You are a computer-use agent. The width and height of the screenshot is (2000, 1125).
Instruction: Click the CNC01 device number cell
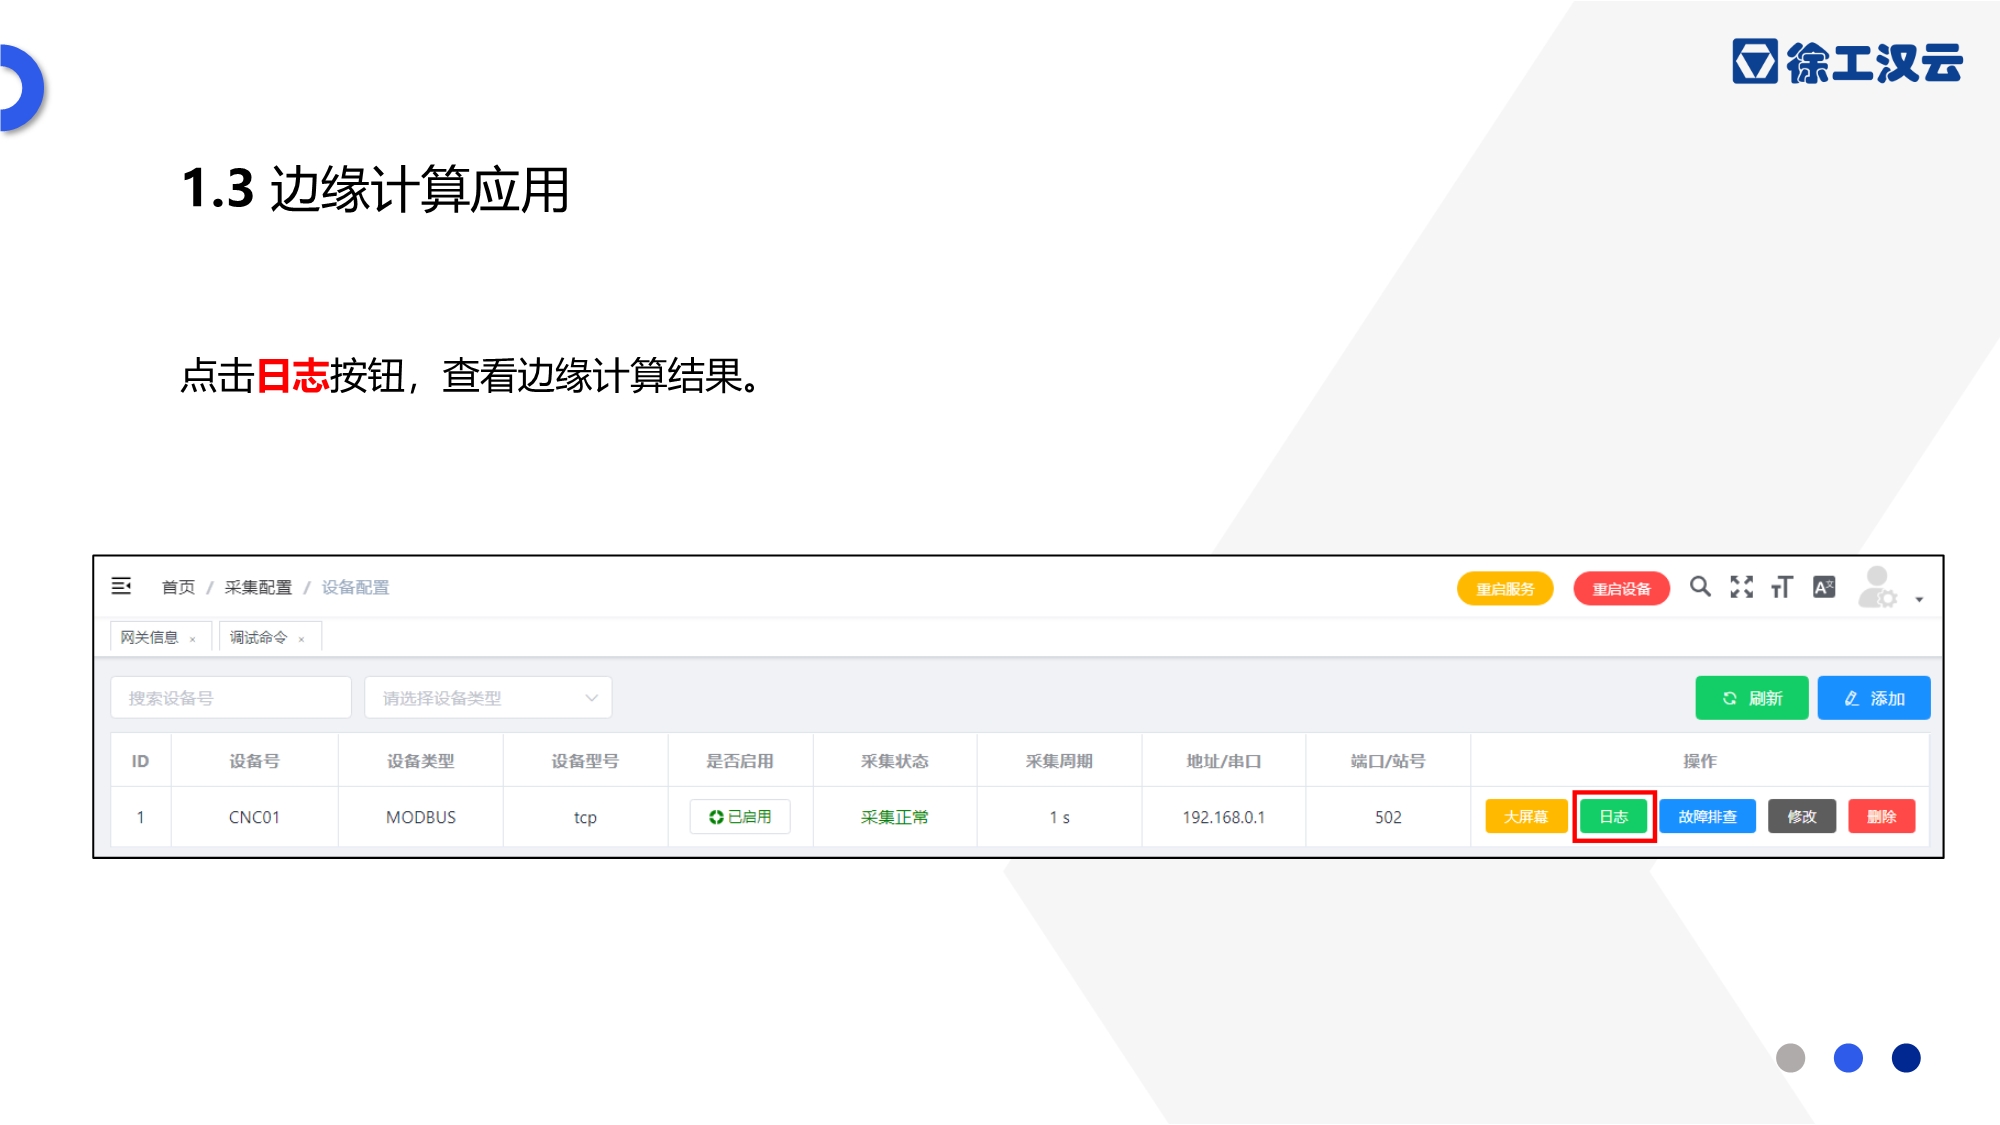(254, 817)
